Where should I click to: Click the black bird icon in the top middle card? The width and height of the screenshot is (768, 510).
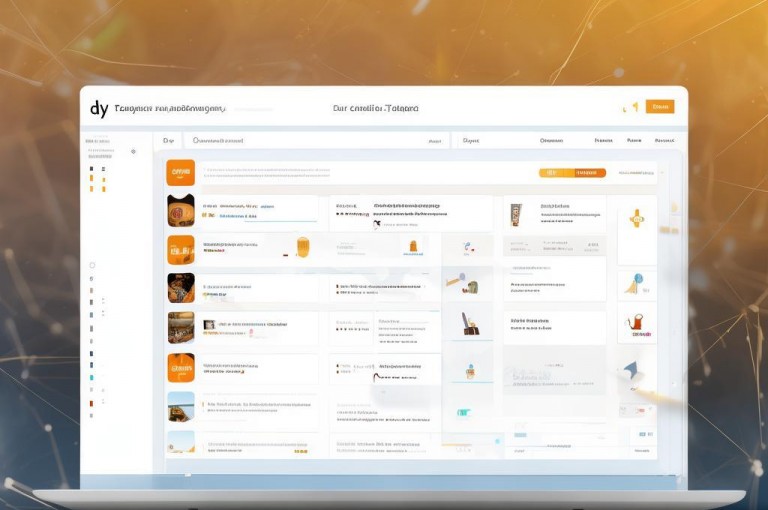[377, 224]
